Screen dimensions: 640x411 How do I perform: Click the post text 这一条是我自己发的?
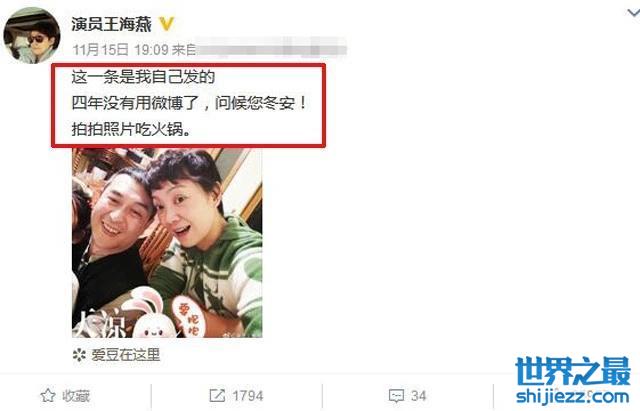143,77
